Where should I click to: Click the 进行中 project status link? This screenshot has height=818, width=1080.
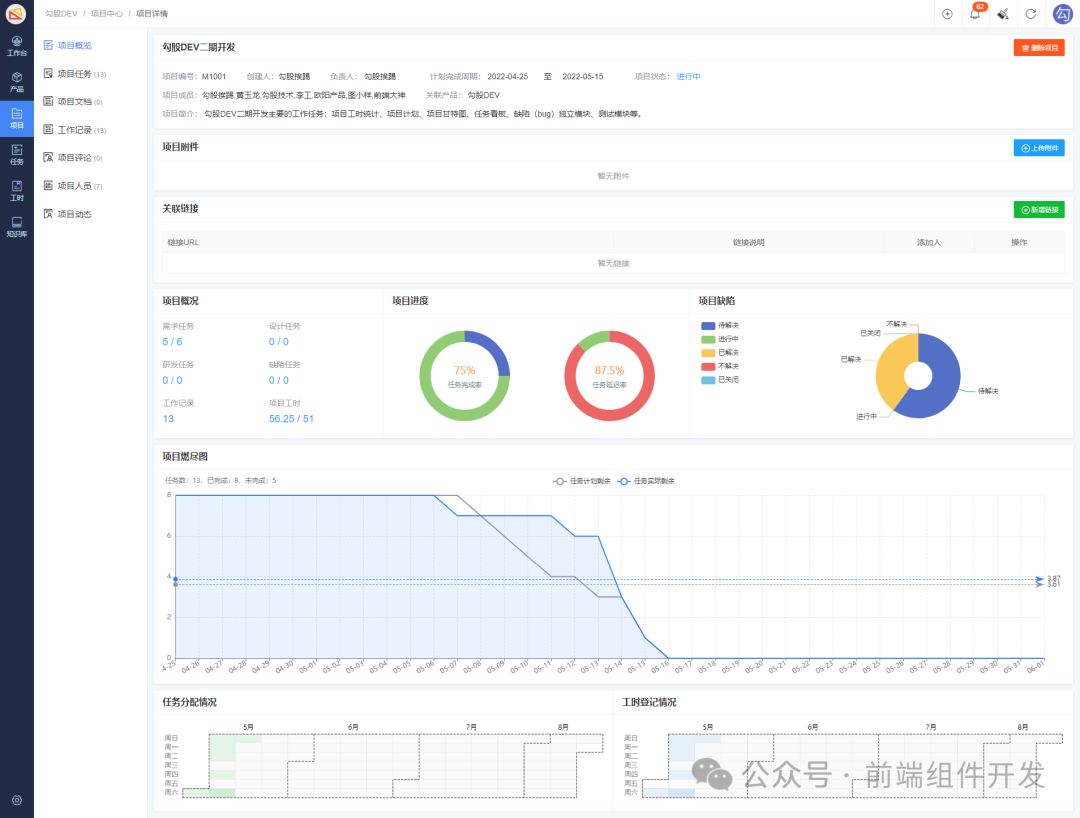coord(688,76)
